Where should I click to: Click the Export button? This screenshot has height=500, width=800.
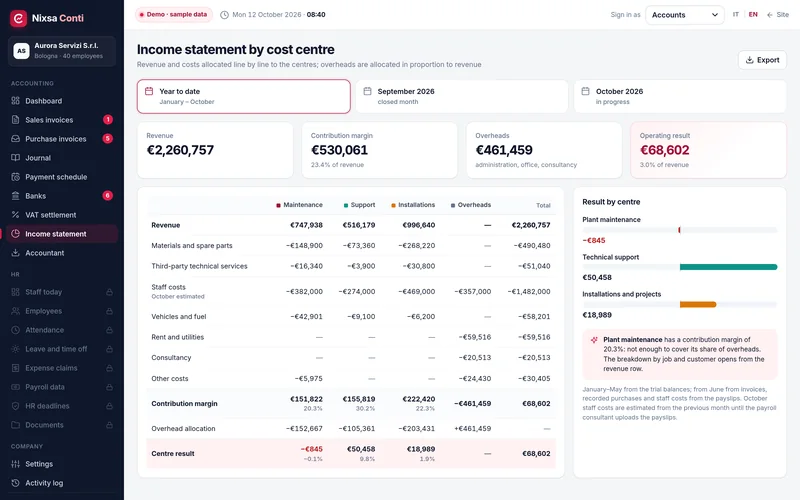(x=762, y=60)
